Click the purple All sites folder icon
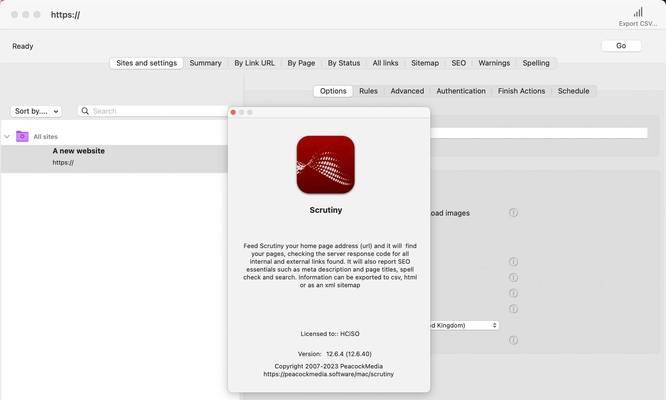The image size is (666, 400). coord(22,136)
